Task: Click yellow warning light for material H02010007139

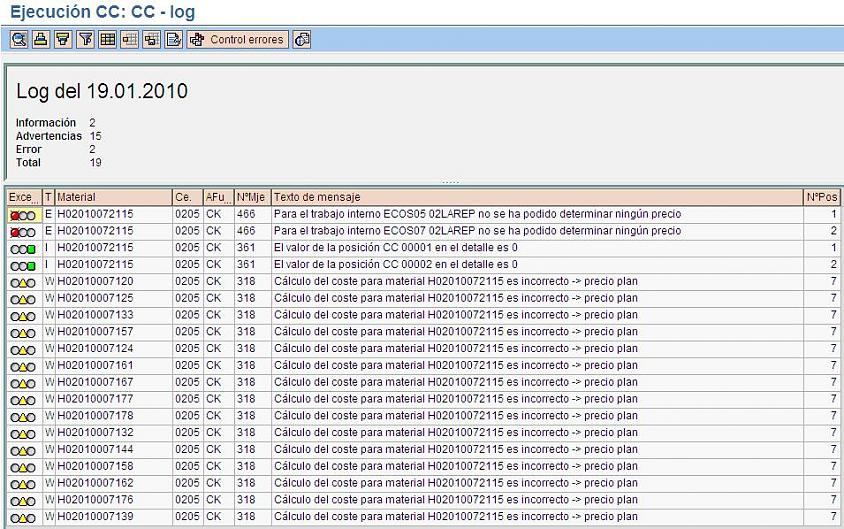Action: (x=23, y=517)
